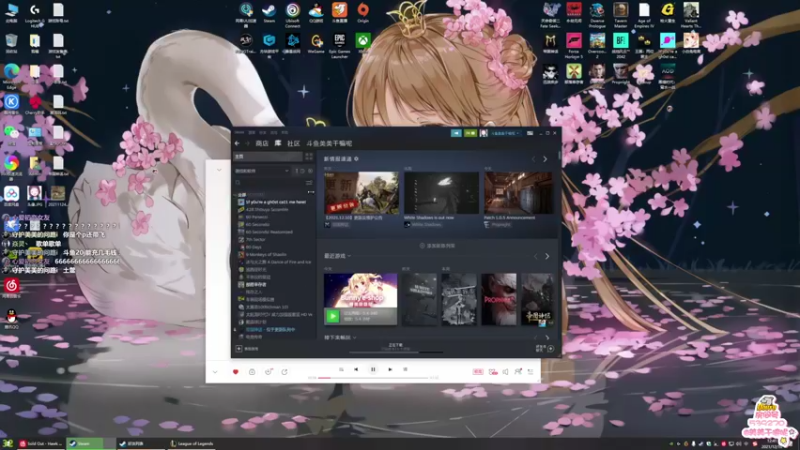Click the green friends button in Steam's header

[470, 133]
